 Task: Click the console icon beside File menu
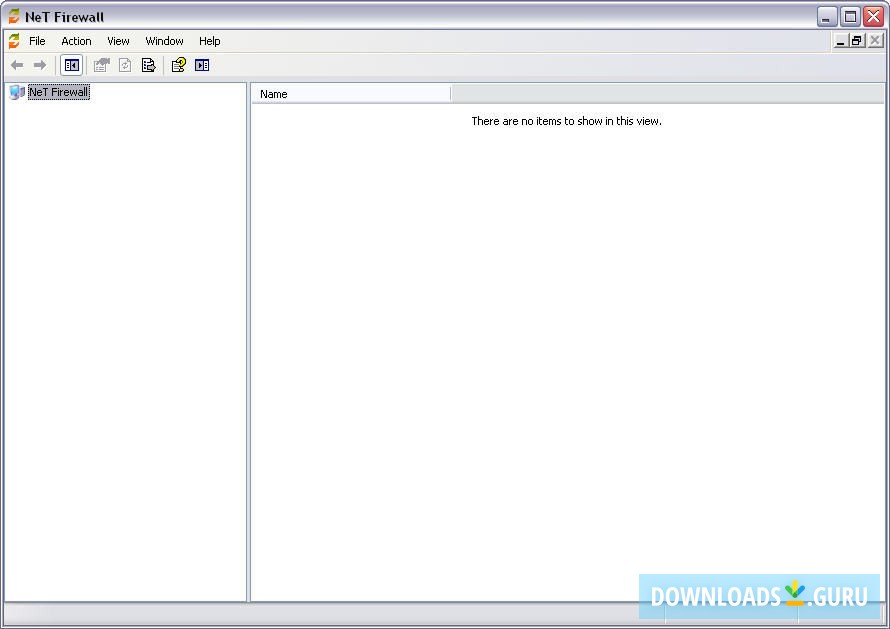tap(14, 41)
